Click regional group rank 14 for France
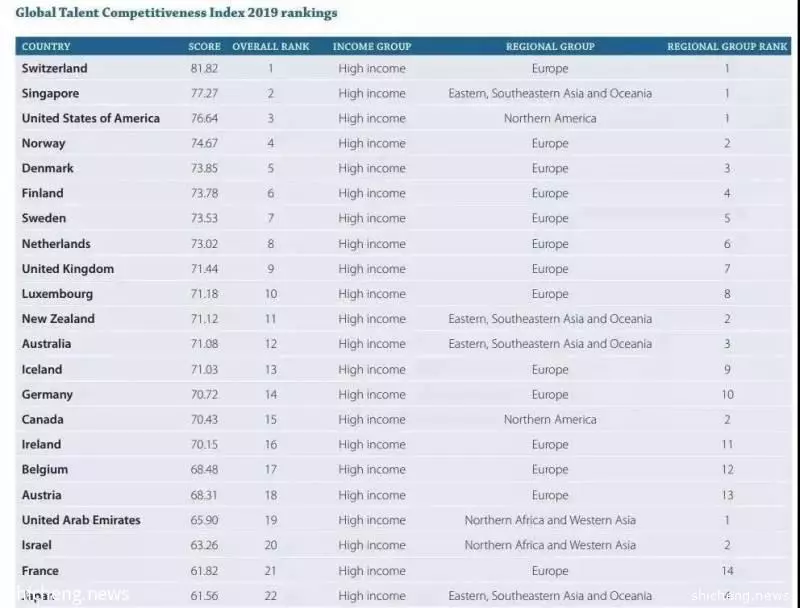This screenshot has height=608, width=800. pos(728,571)
